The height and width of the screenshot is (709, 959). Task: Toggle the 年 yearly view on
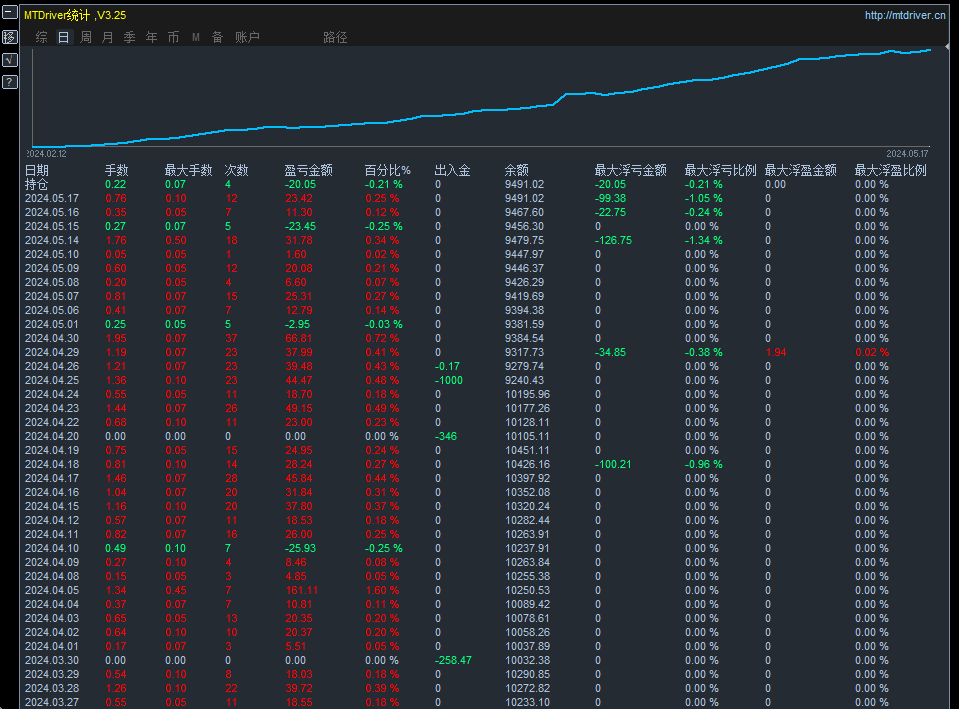151,37
